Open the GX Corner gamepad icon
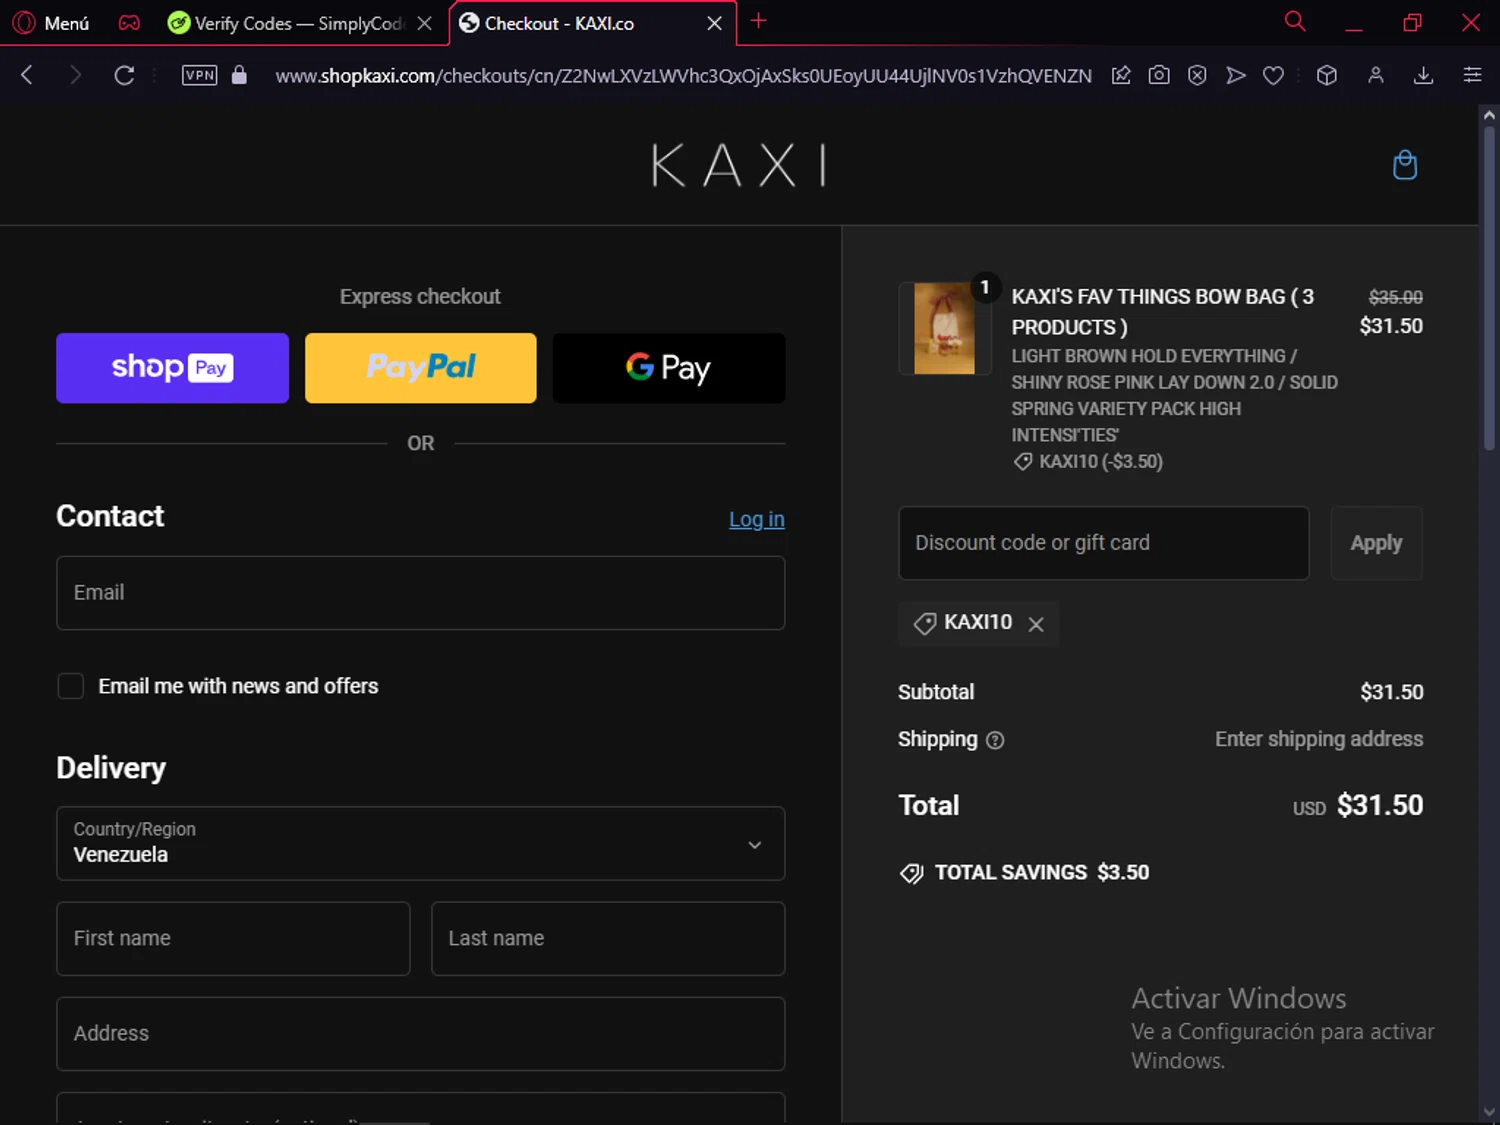This screenshot has height=1125, width=1500. coord(129,22)
